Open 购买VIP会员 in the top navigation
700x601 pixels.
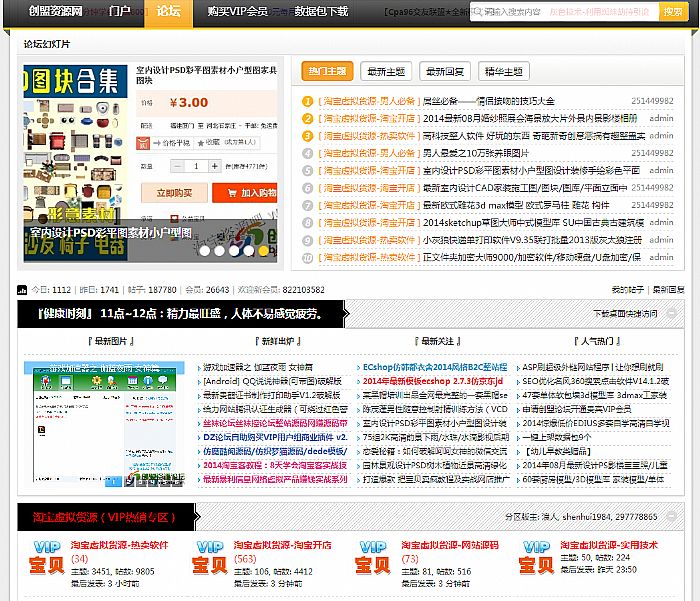pyautogui.click(x=238, y=11)
